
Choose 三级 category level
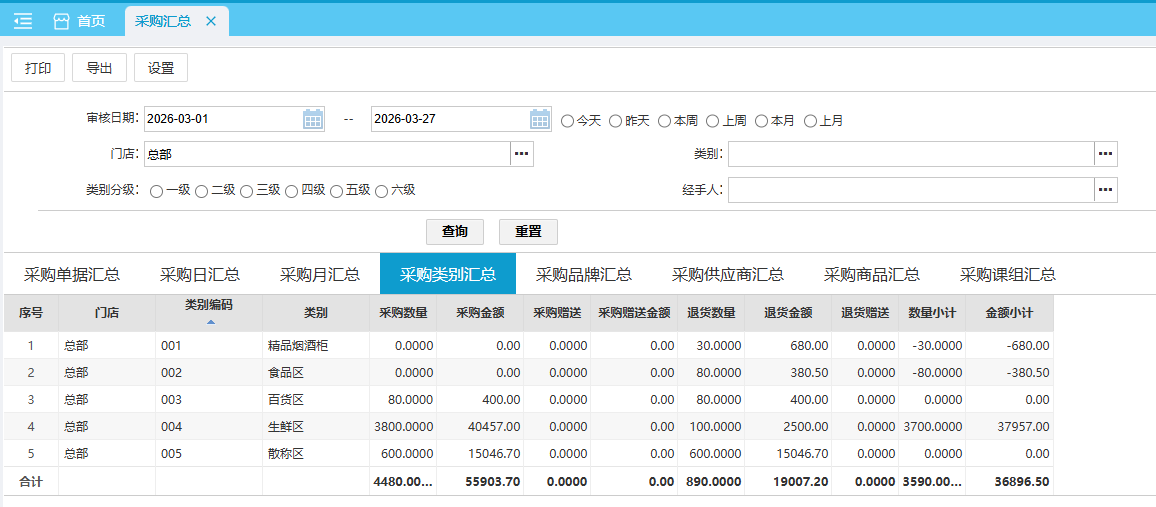coord(246,191)
